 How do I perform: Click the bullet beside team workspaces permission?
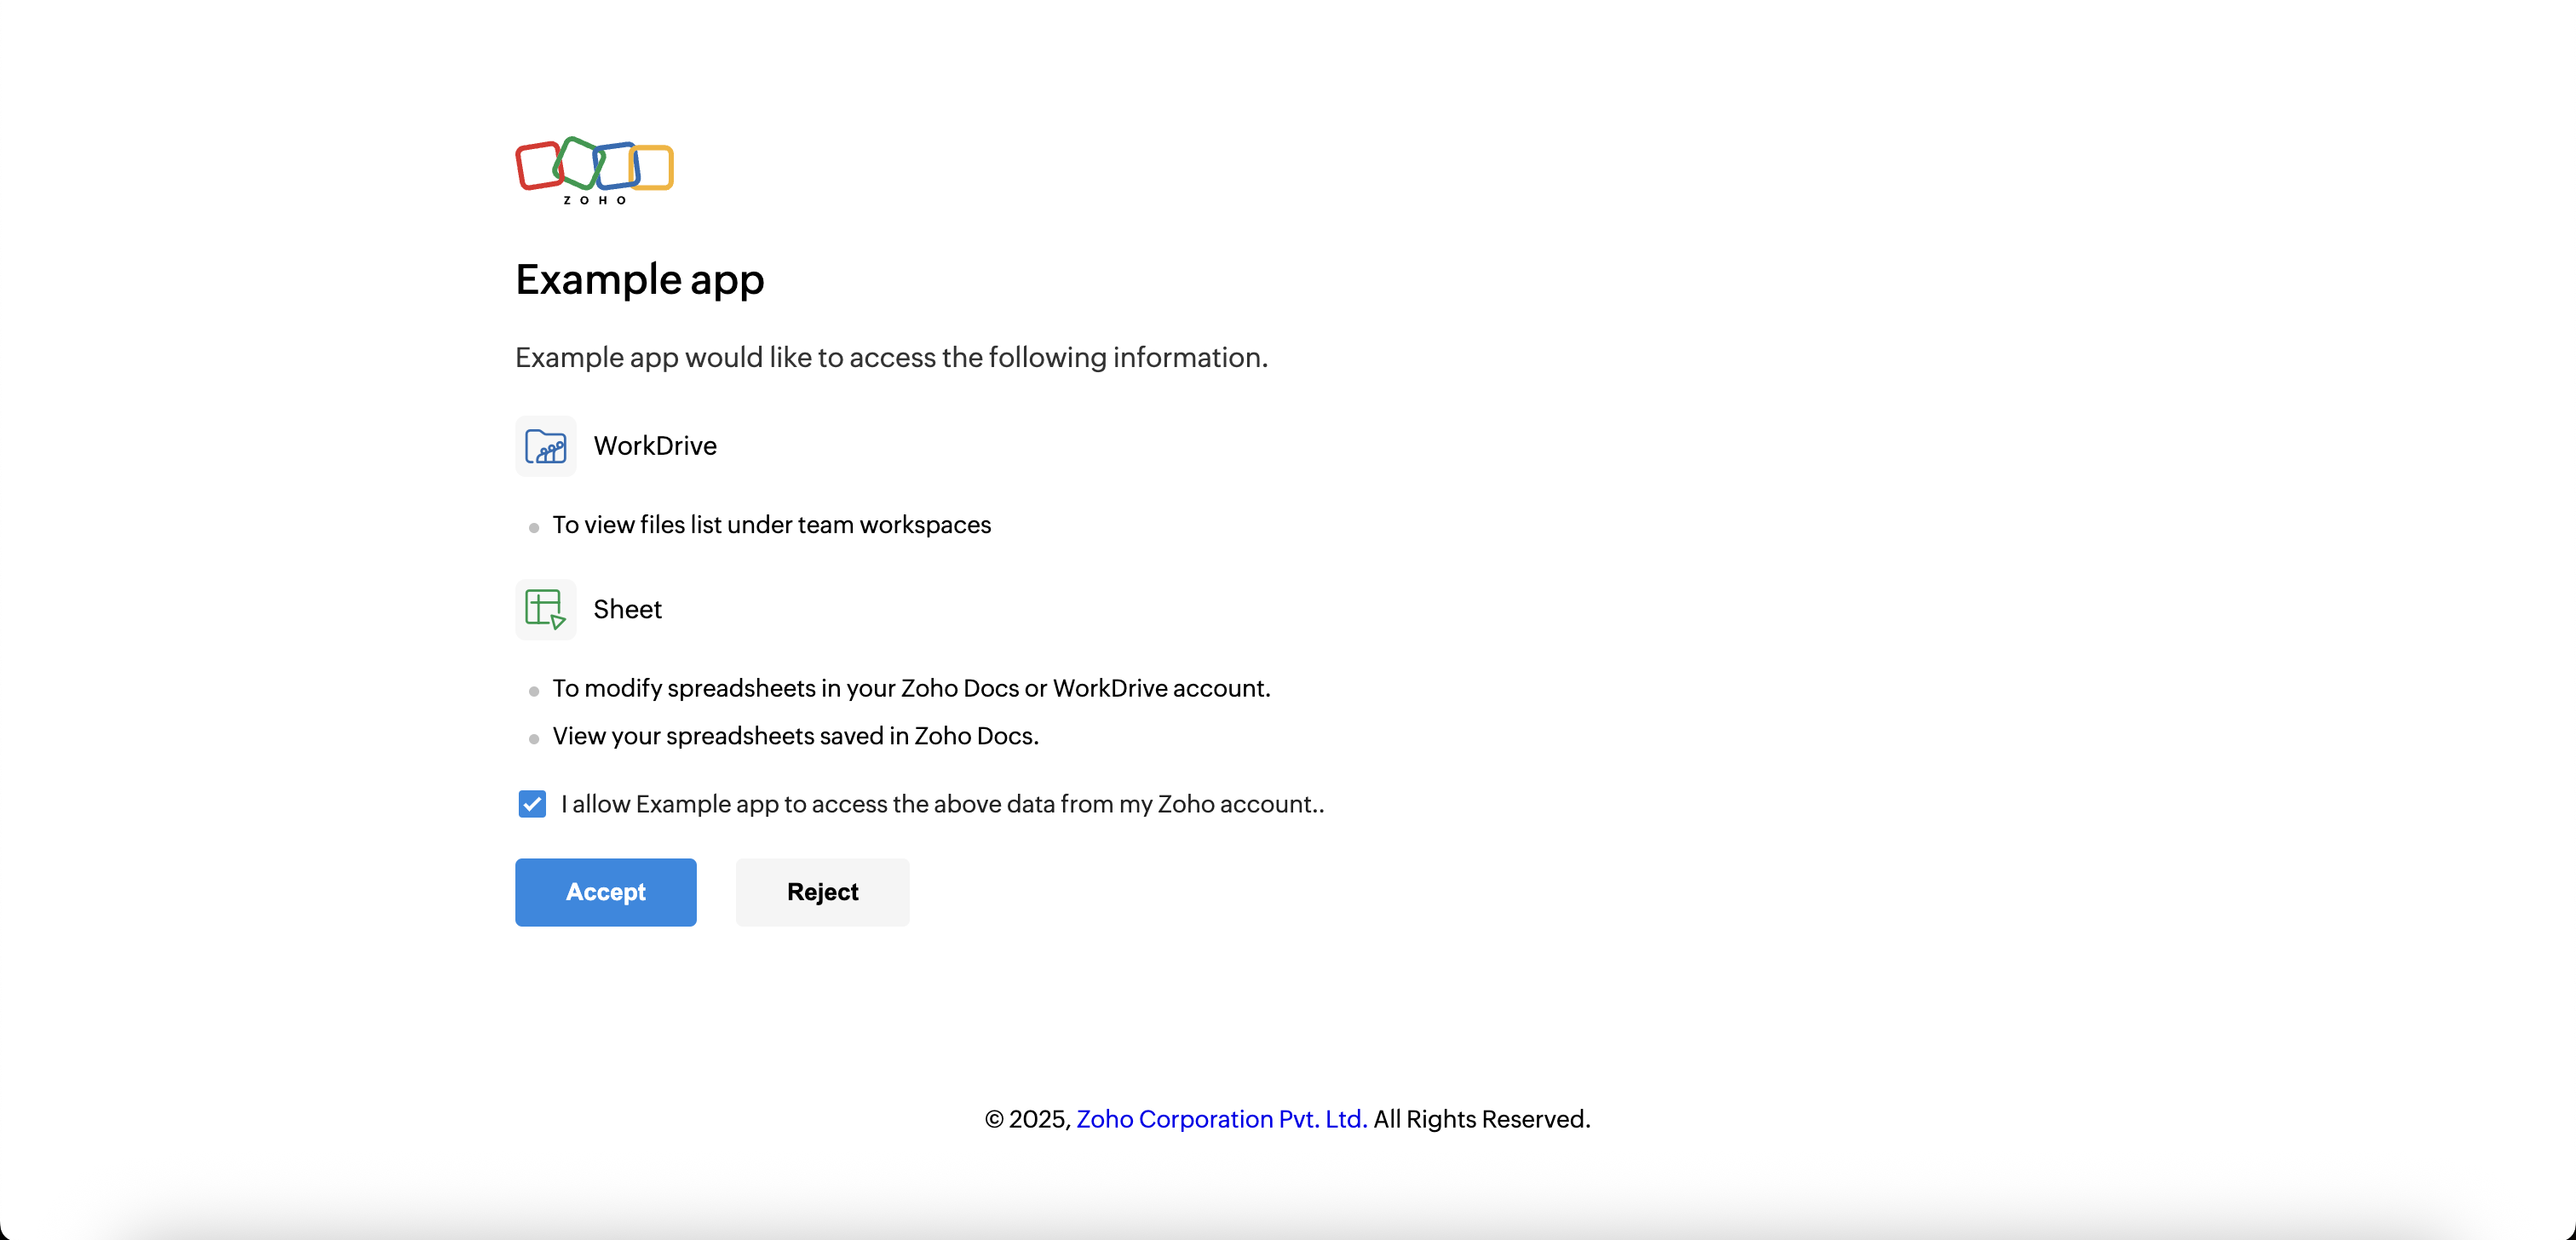(x=534, y=527)
